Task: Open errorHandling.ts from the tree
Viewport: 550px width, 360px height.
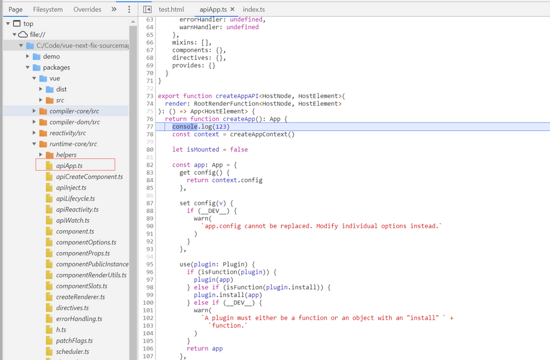Action: coord(79,319)
